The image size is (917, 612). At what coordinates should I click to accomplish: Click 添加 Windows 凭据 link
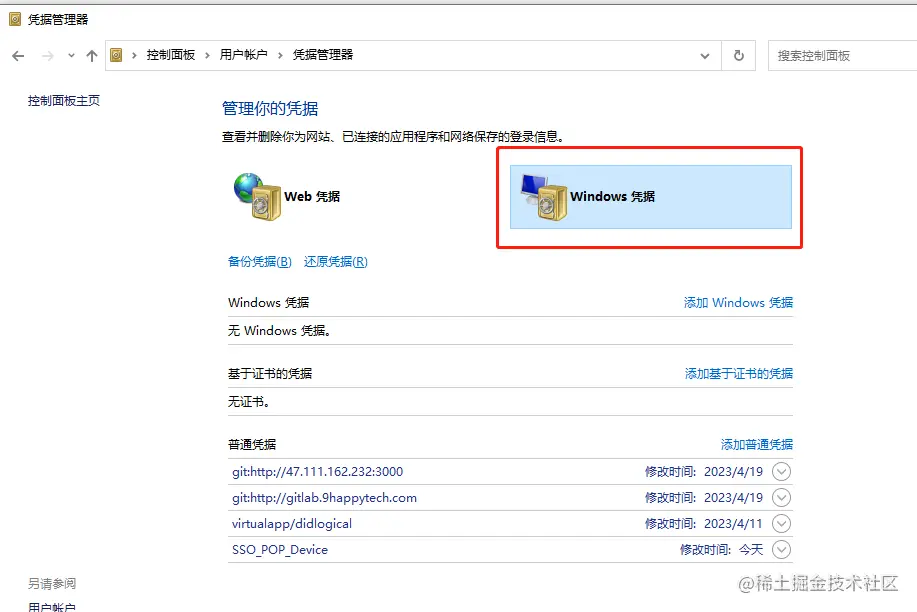tap(739, 302)
